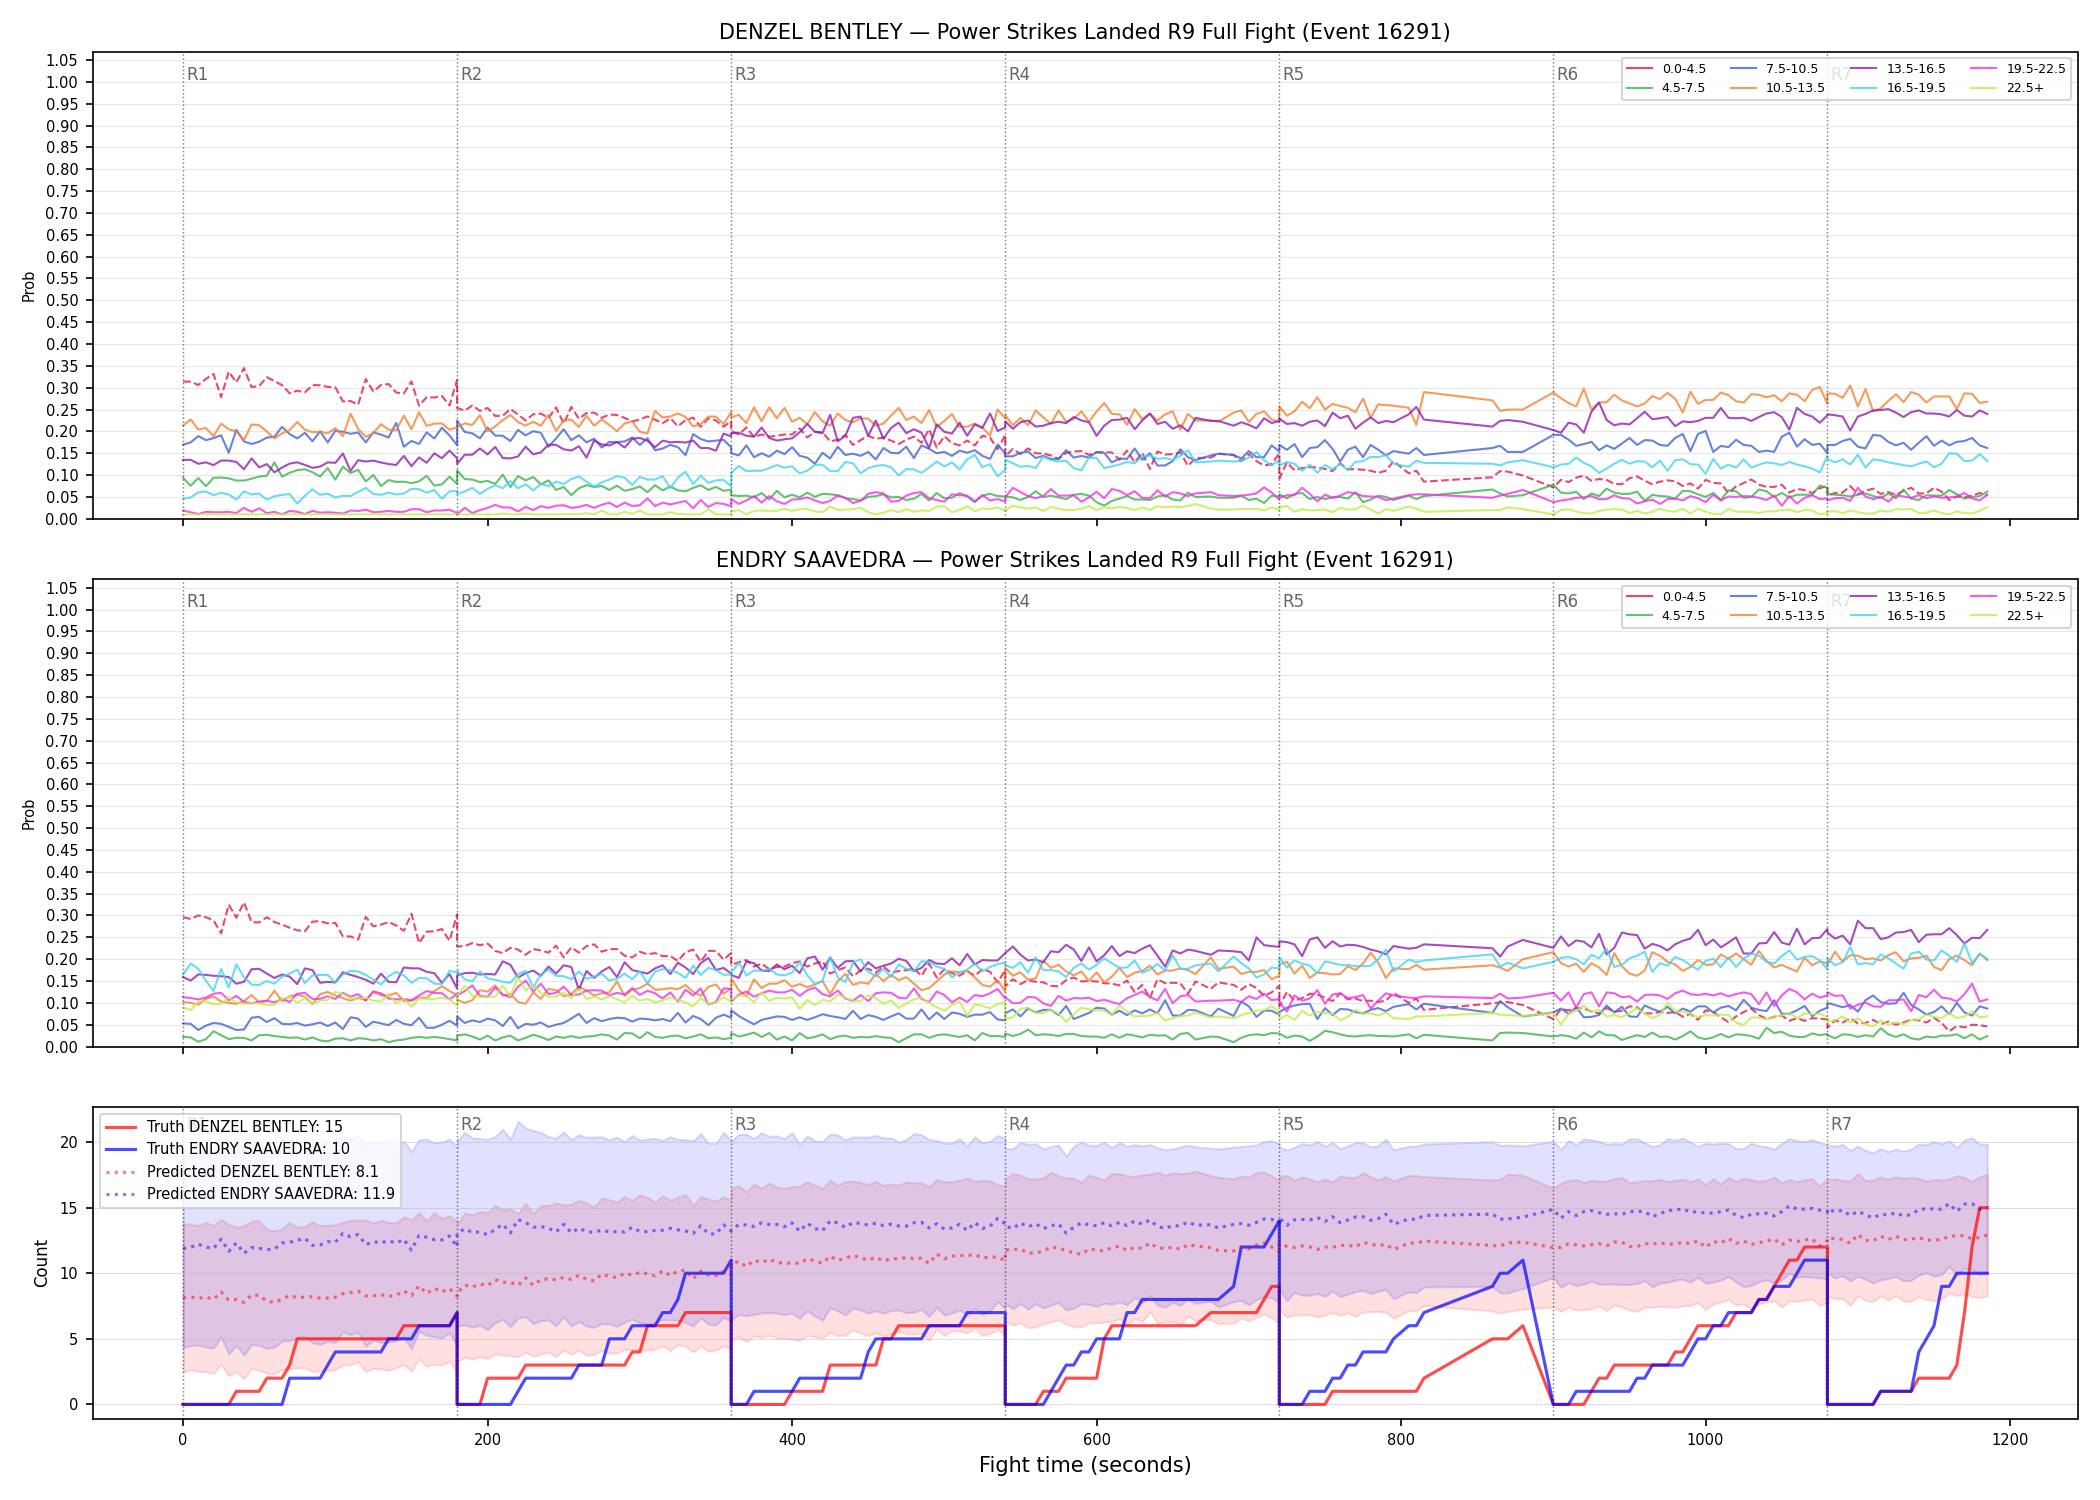Click the 10.5-13.5 legend entry in top chart

click(1778, 88)
